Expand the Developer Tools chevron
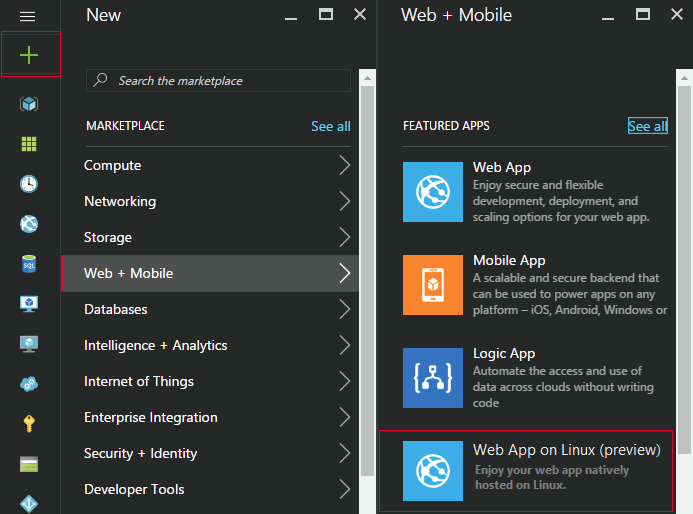The height and width of the screenshot is (514, 693). coord(345,489)
